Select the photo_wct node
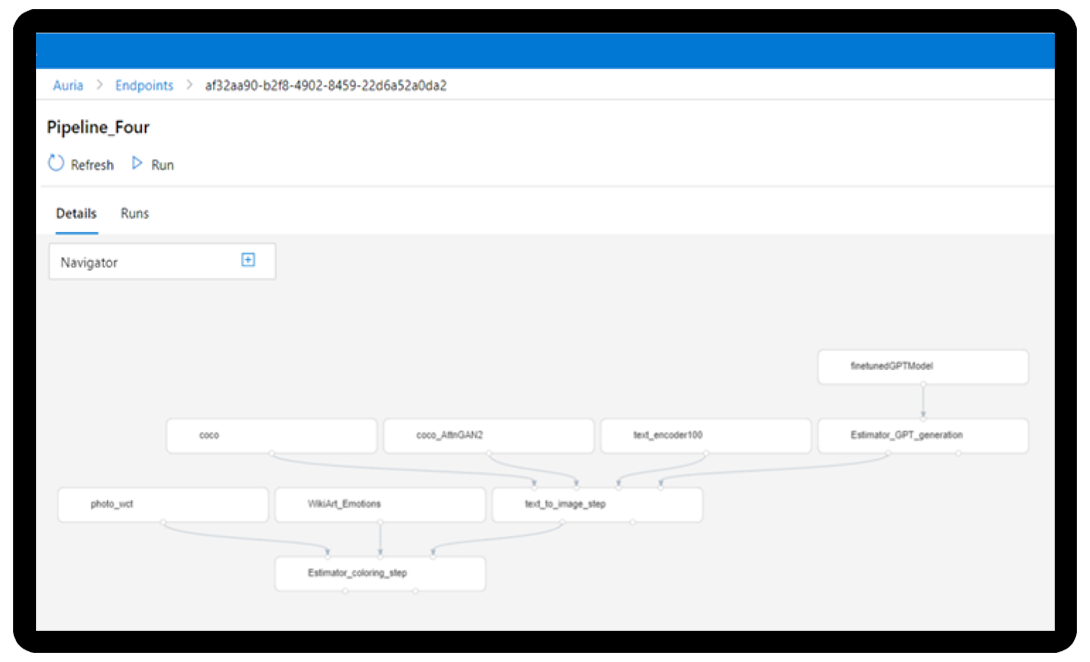This screenshot has height=662, width=1090. coord(163,505)
